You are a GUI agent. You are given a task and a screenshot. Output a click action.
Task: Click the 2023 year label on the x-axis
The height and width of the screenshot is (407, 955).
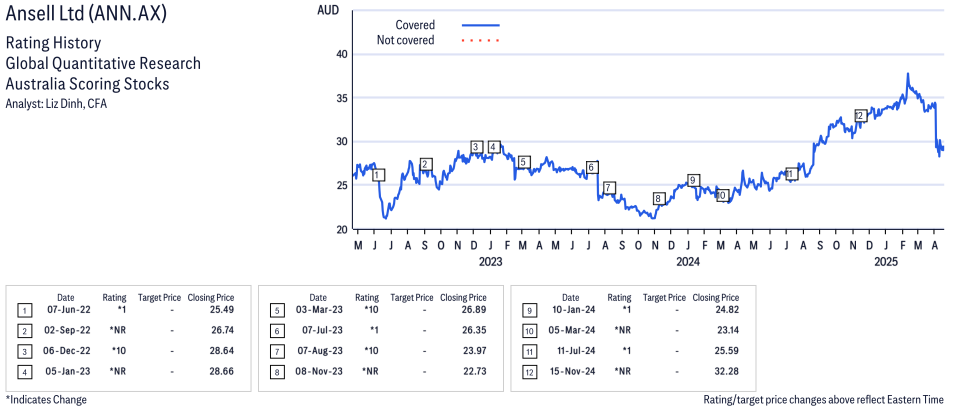[490, 262]
